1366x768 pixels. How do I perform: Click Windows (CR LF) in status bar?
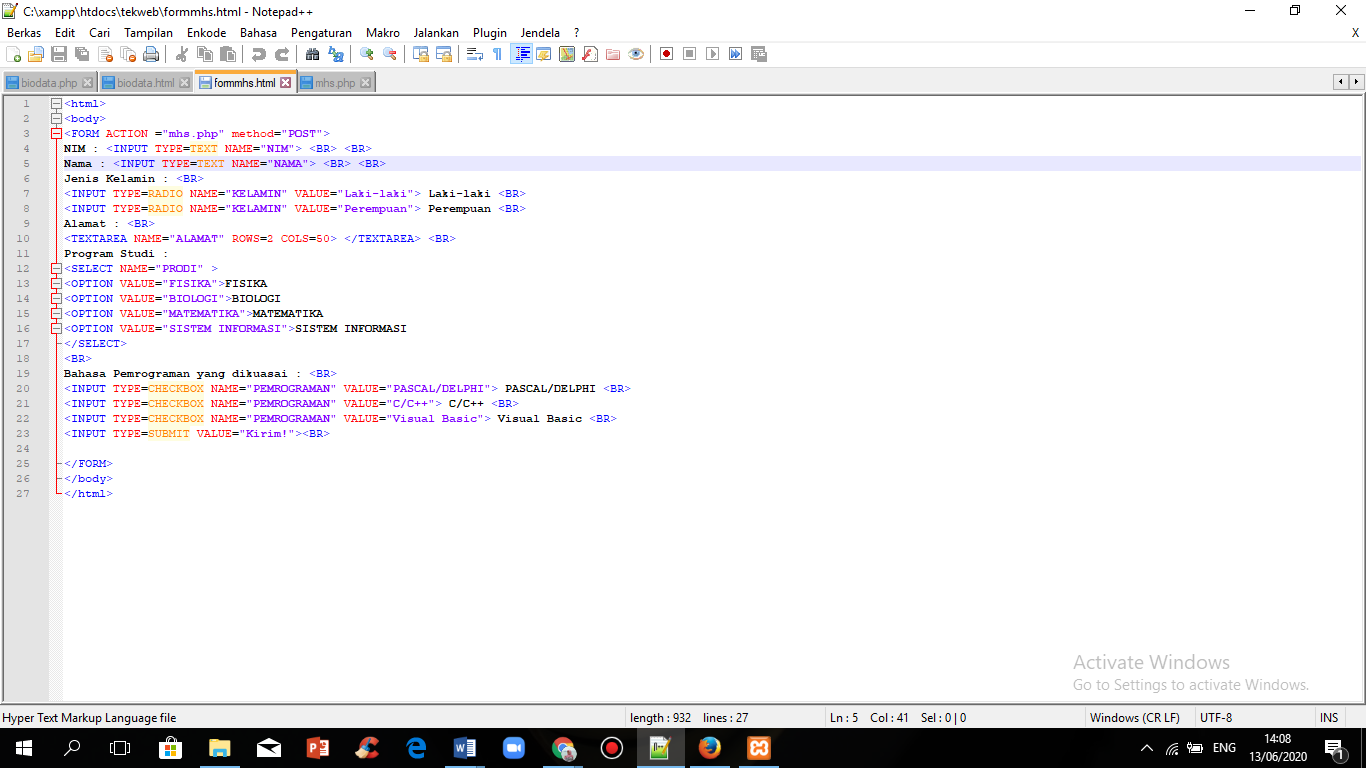1134,717
